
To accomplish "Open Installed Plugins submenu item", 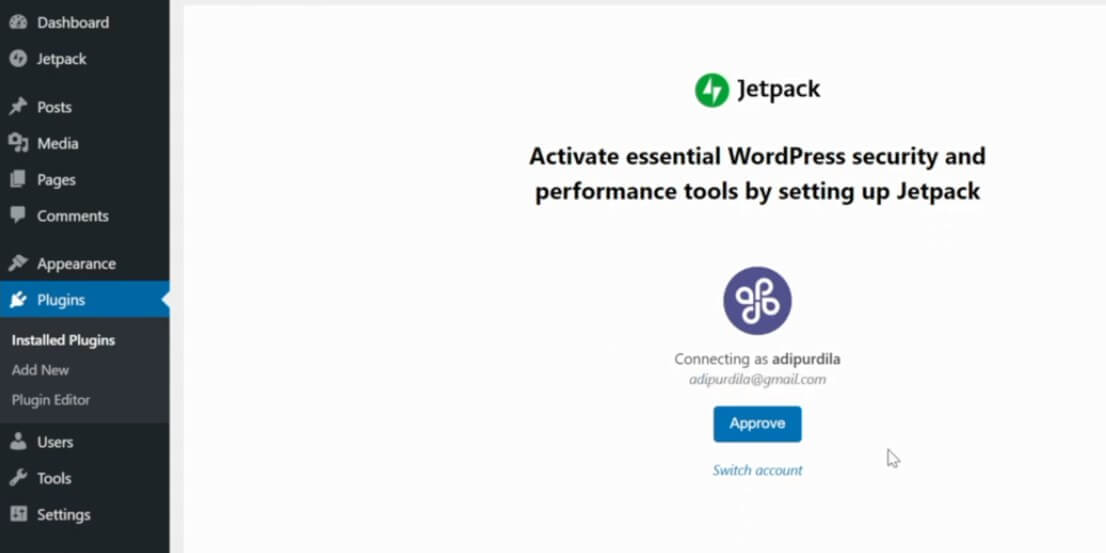I will pyautogui.click(x=63, y=341).
